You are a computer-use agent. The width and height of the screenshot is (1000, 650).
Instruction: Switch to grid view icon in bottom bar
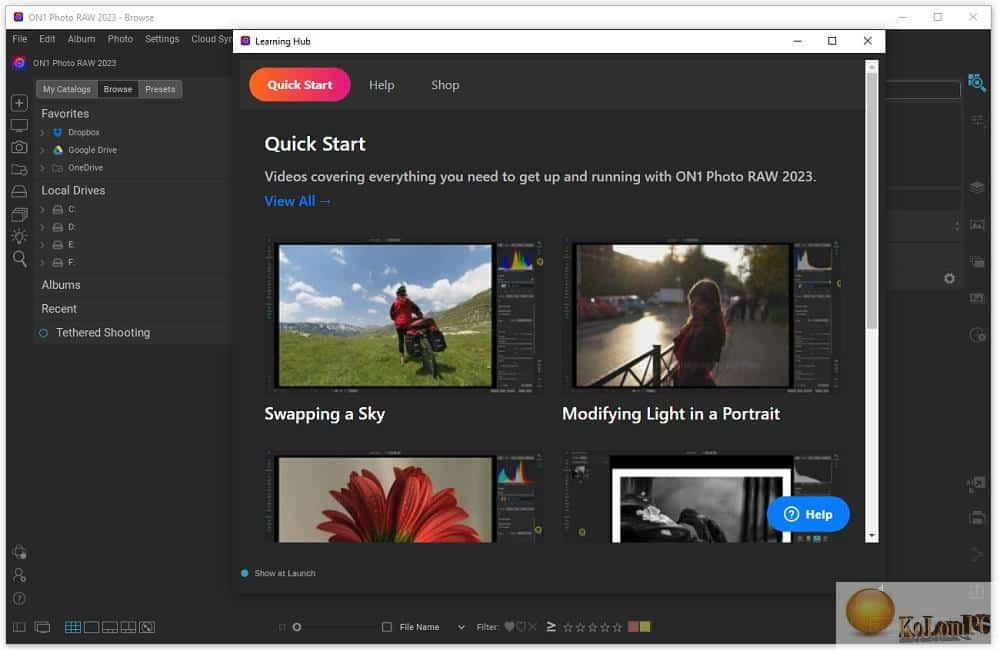(x=73, y=627)
